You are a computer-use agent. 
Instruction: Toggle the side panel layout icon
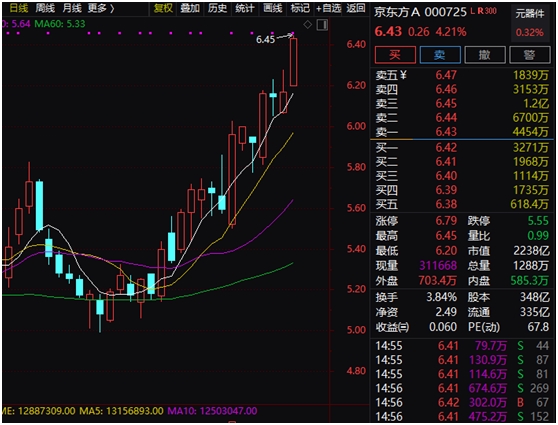[322, 25]
